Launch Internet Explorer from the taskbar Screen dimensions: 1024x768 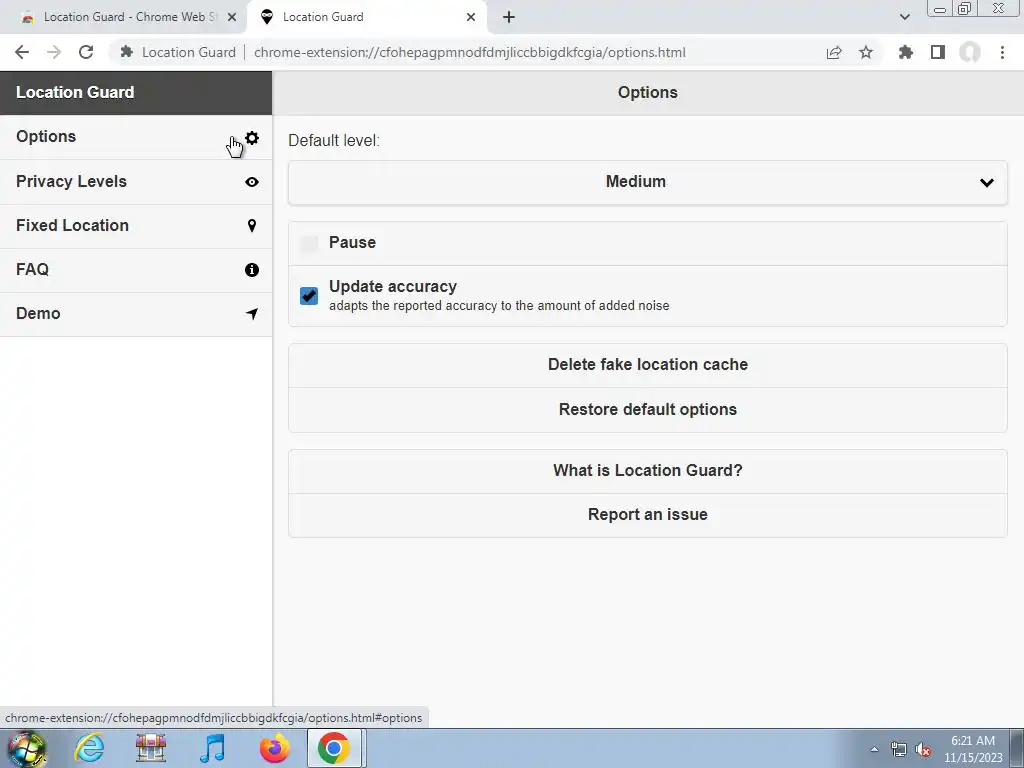(x=89, y=748)
